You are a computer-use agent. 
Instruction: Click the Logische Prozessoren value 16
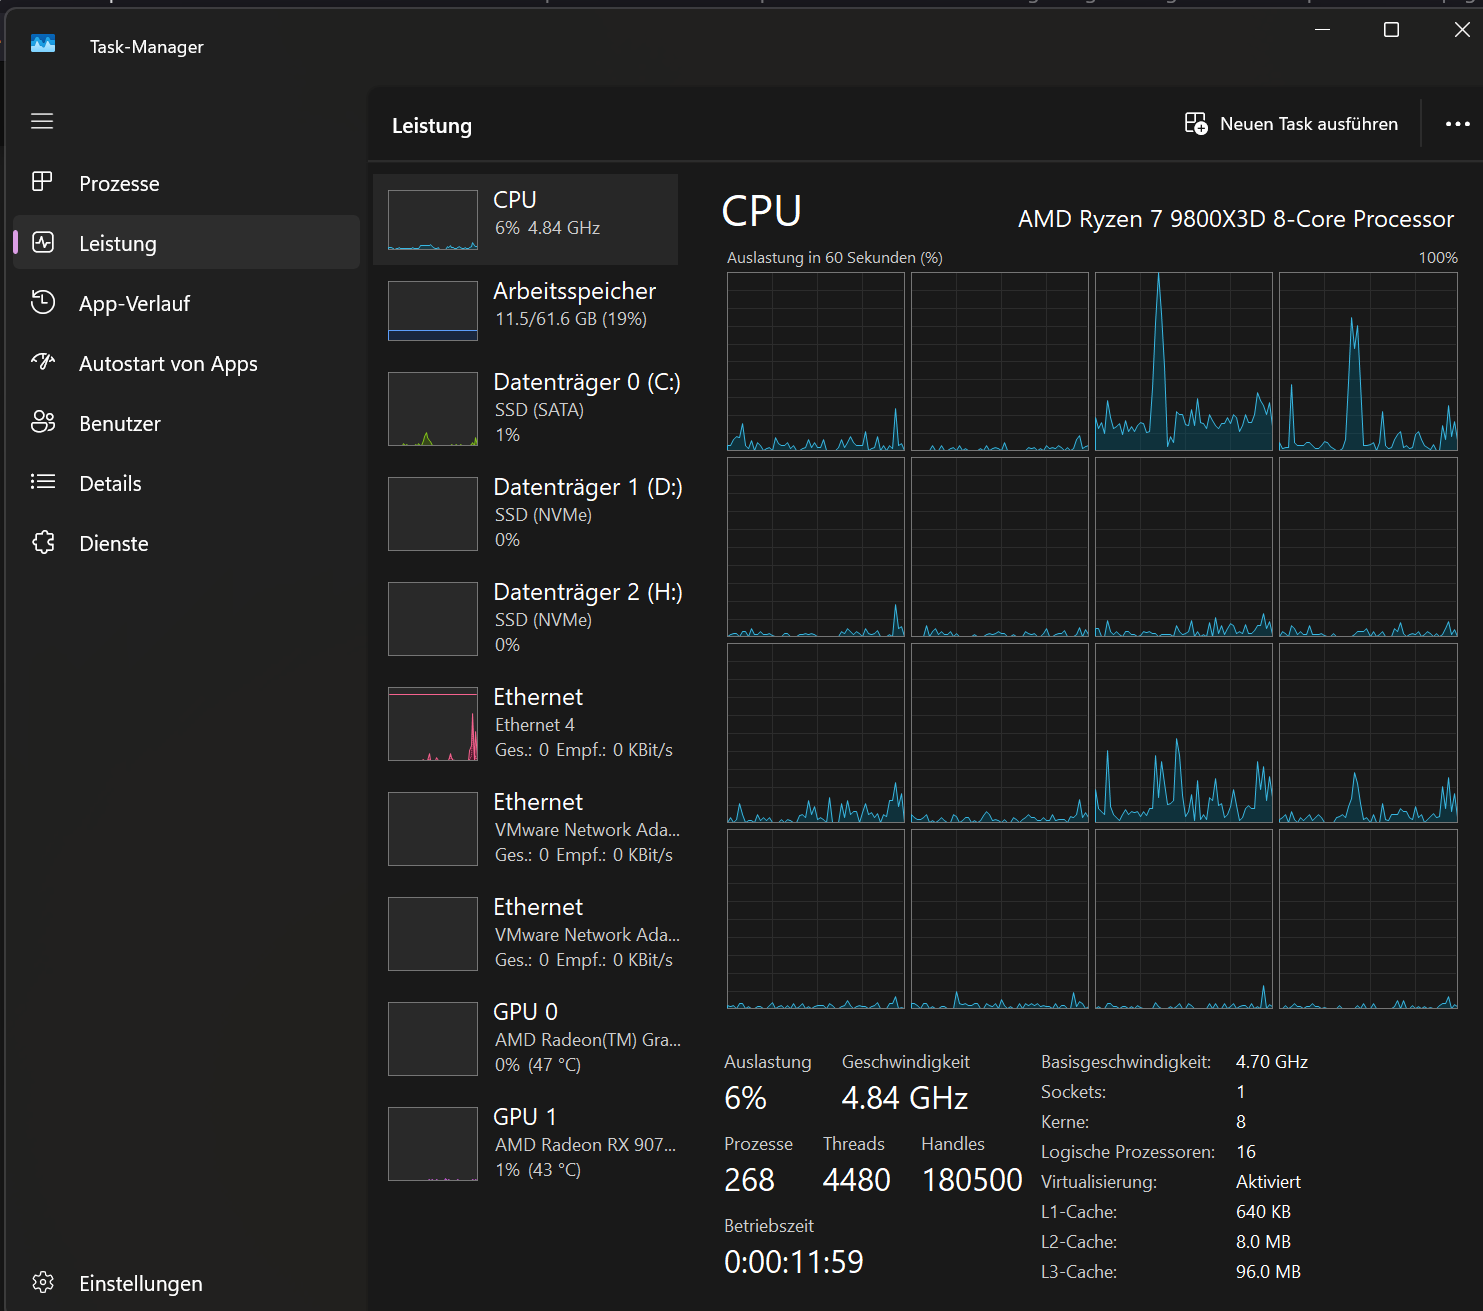[x=1246, y=1152]
